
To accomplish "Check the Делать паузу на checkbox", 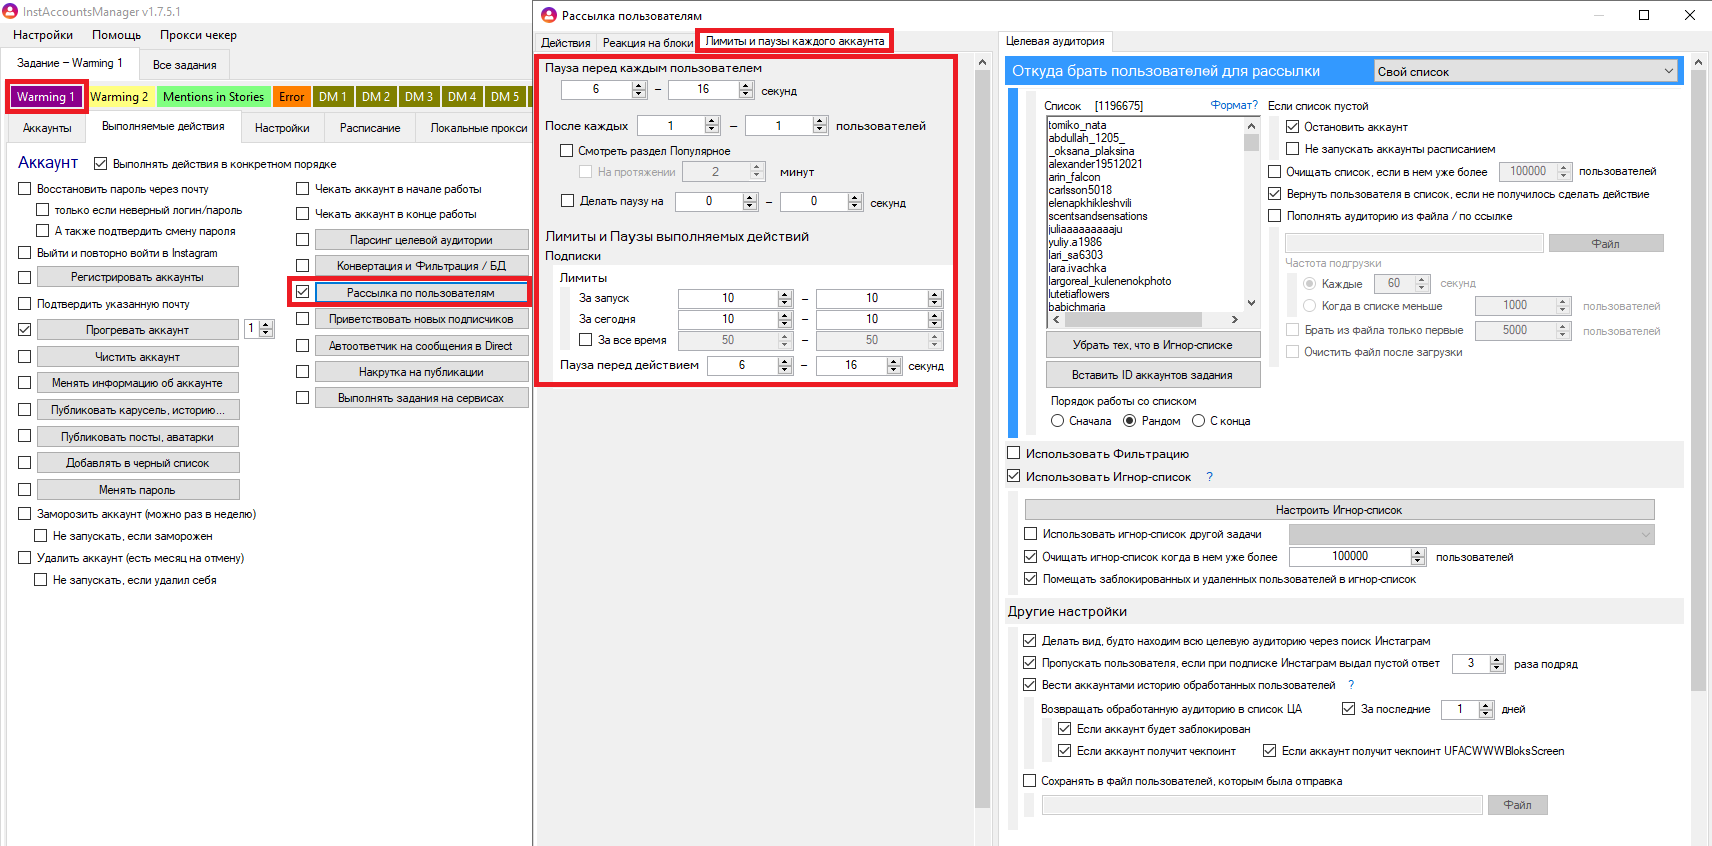I will 567,201.
